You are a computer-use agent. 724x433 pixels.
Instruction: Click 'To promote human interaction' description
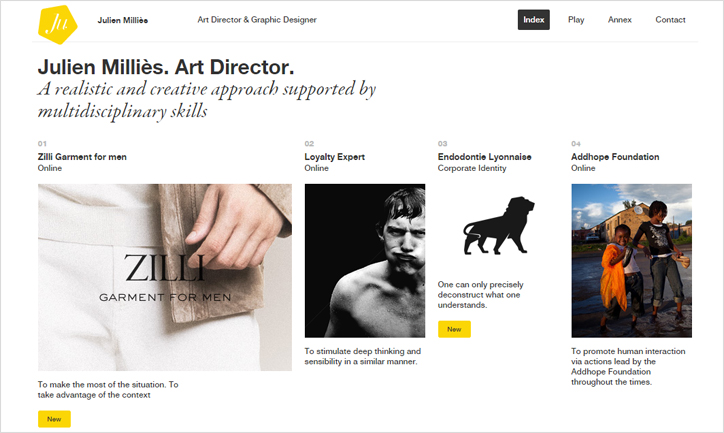pyautogui.click(x=628, y=367)
